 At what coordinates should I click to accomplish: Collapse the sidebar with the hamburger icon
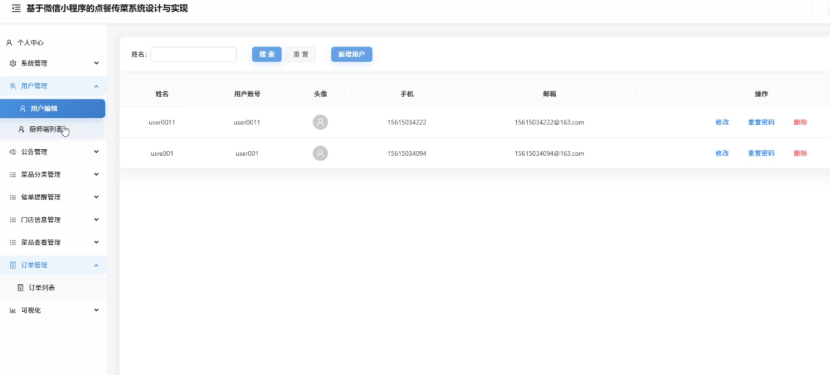click(16, 8)
